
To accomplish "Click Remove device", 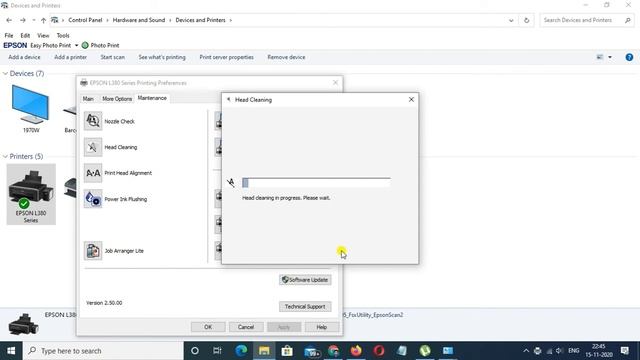I will coord(286,57).
